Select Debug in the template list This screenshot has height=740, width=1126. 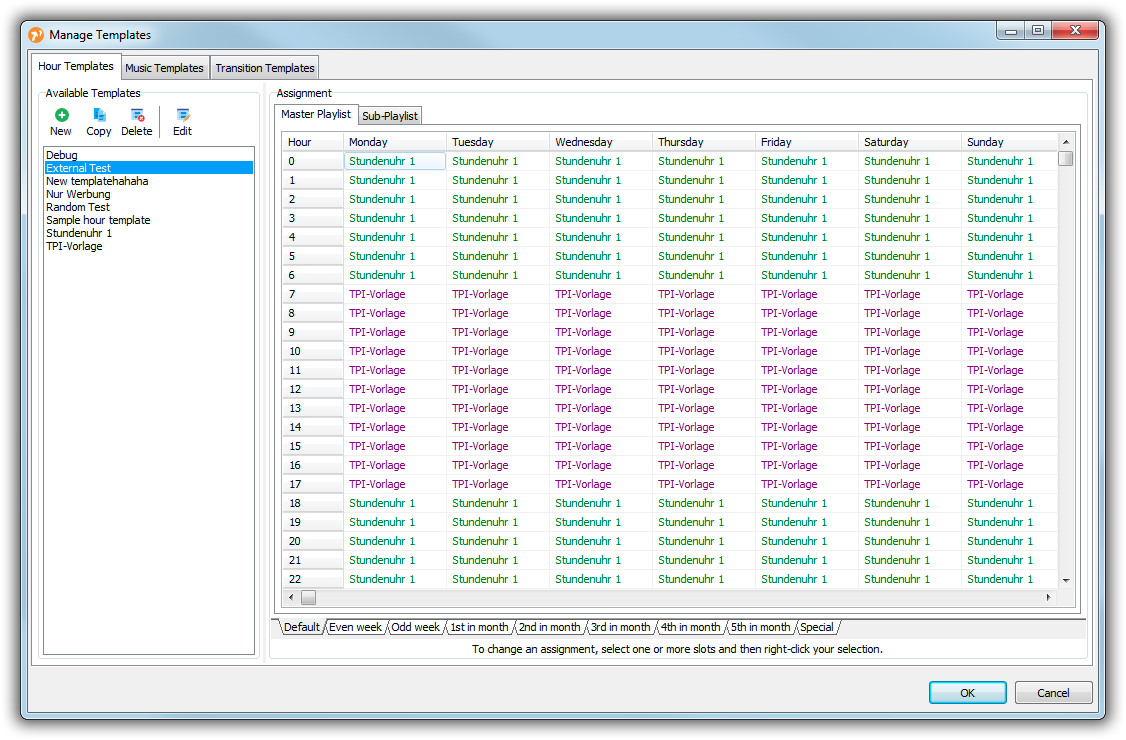(62, 155)
